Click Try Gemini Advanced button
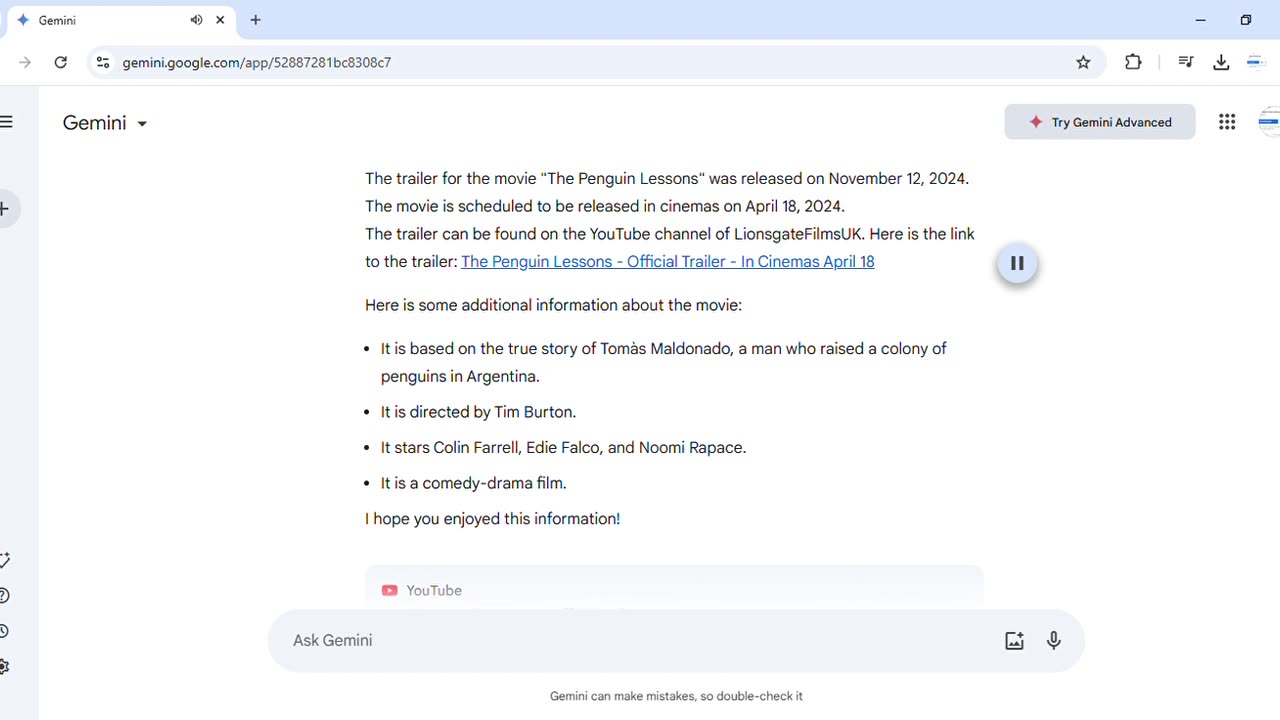1280x720 pixels. coord(1100,122)
